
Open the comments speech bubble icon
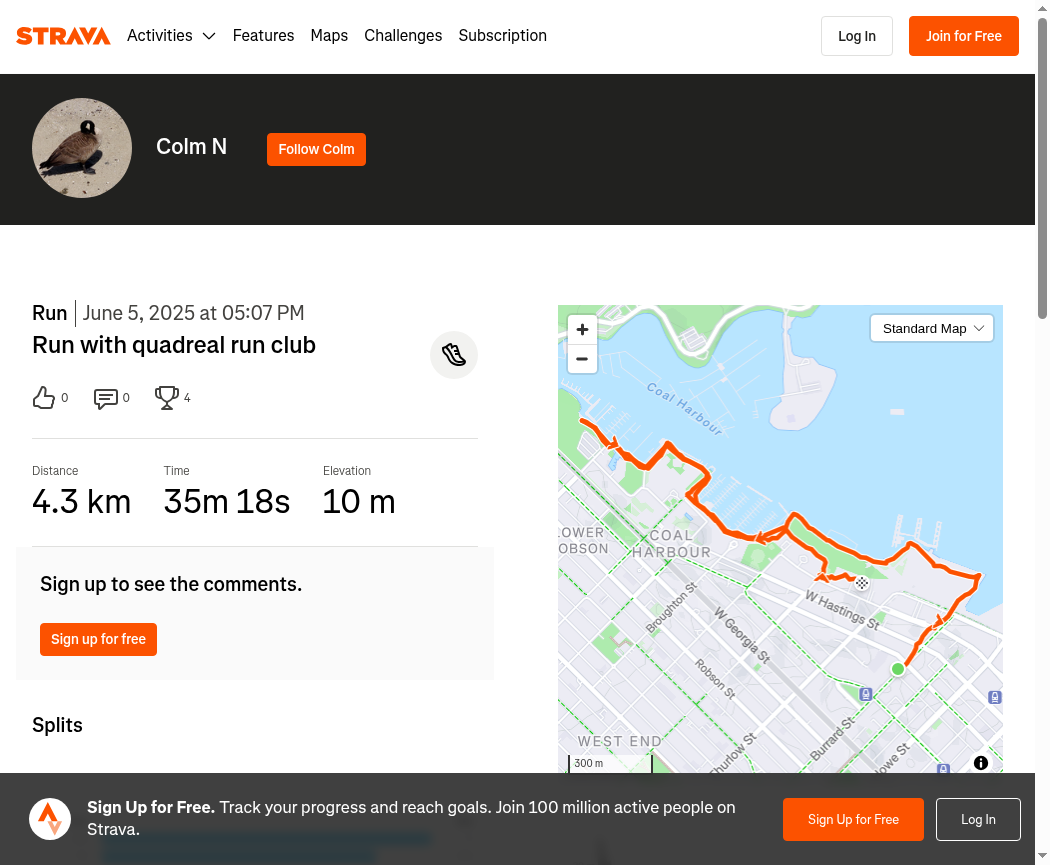pyautogui.click(x=105, y=398)
